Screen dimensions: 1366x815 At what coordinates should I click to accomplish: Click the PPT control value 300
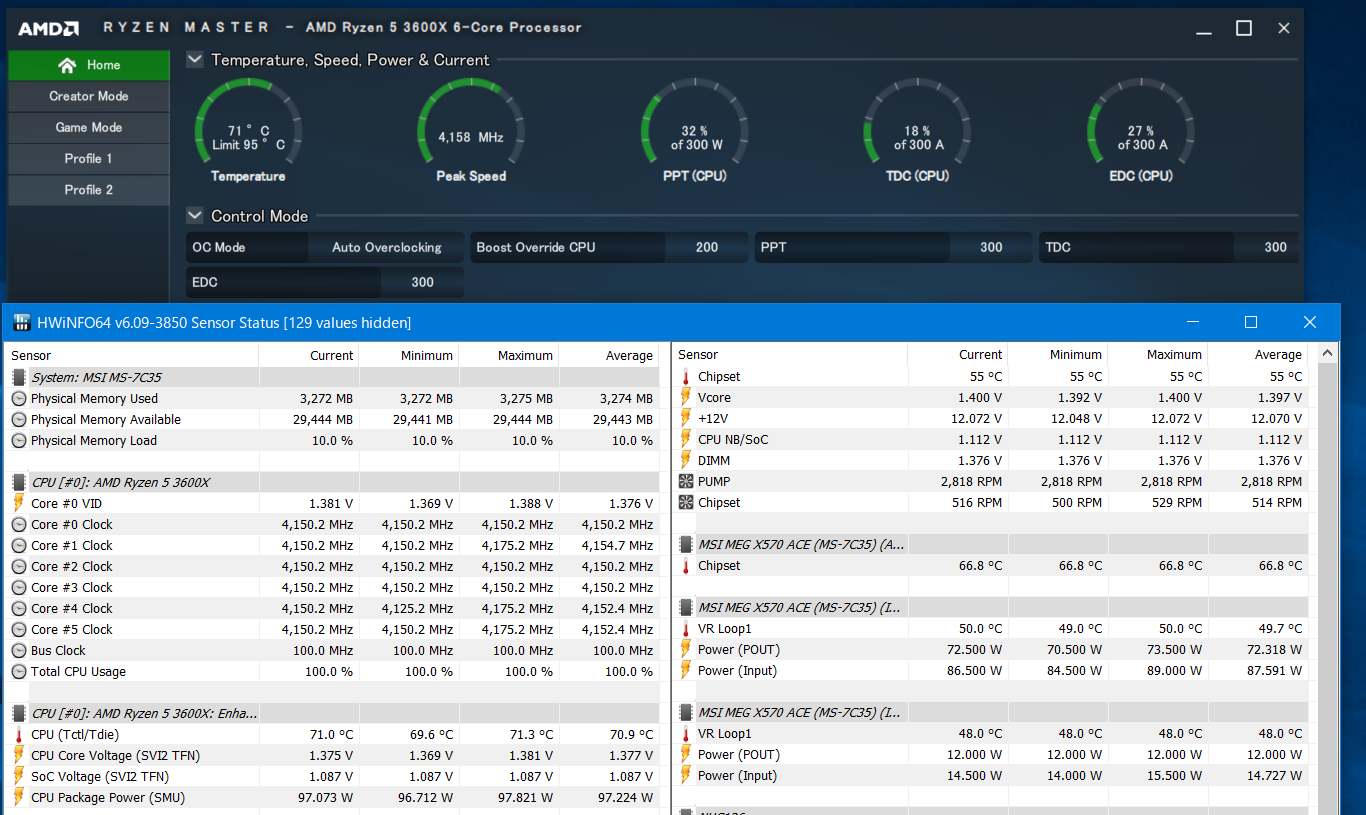(991, 247)
